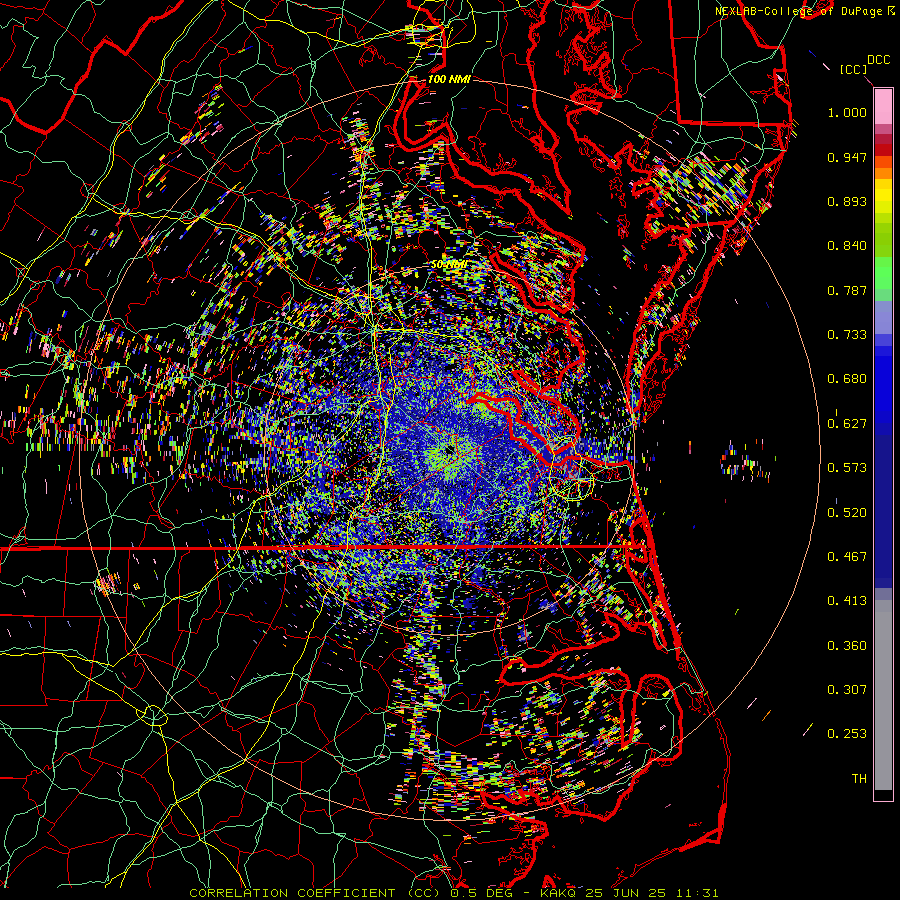This screenshot has width=900, height=900.
Task: Click the 11:31 timestamp in the caption
Action: point(697,893)
